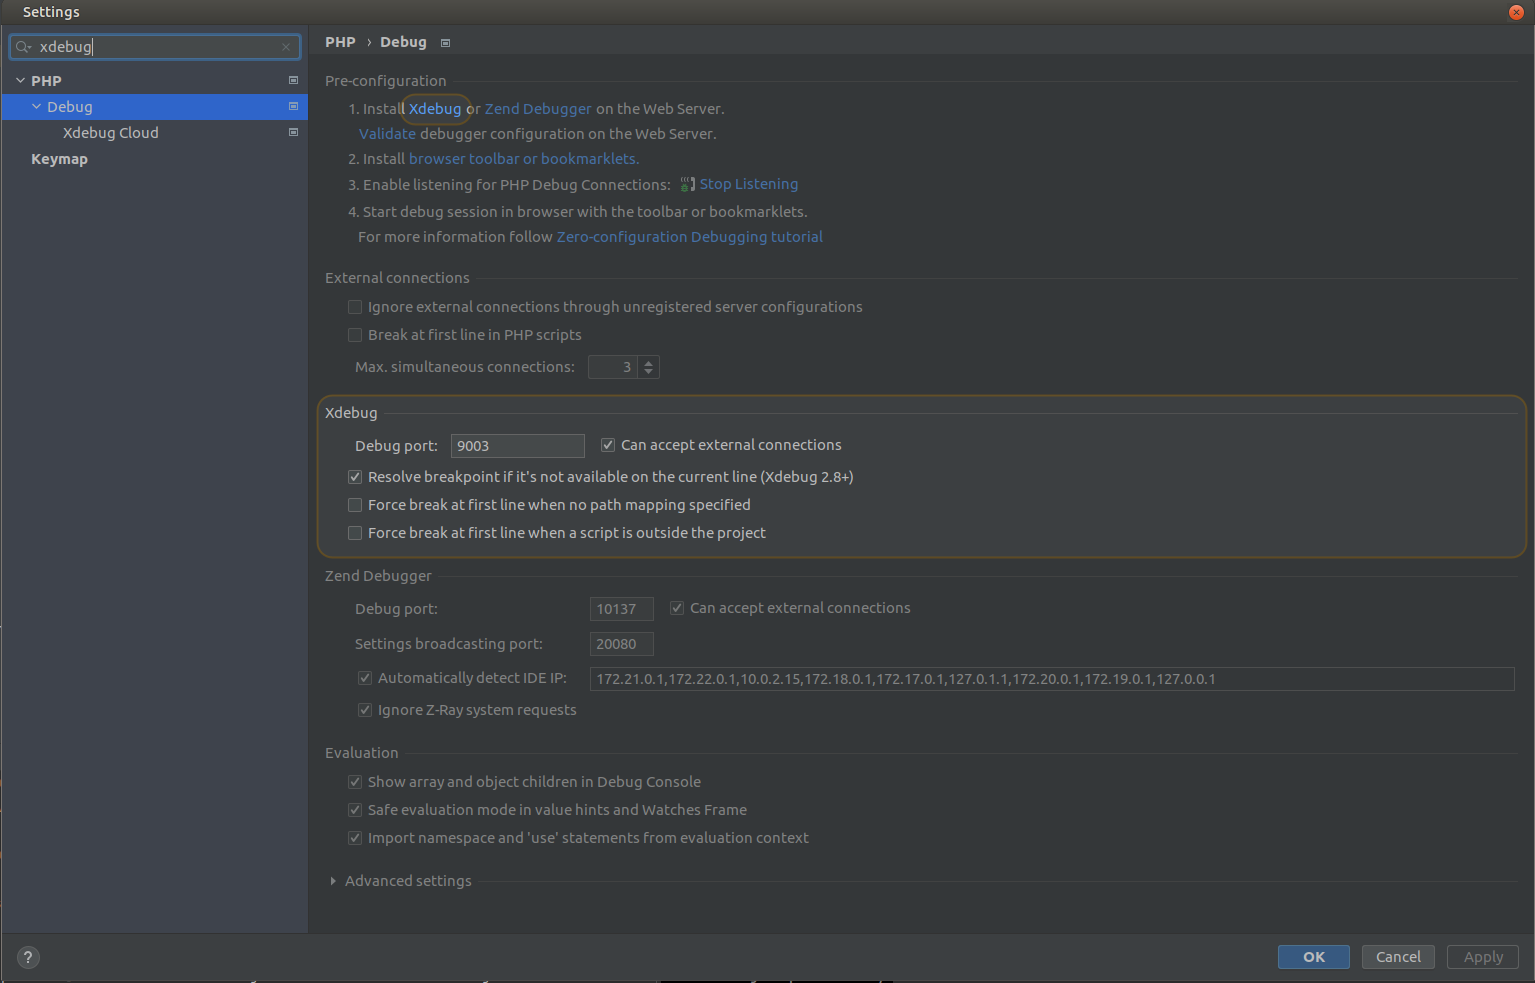Image resolution: width=1535 pixels, height=983 pixels.
Task: Click the OK button
Action: click(x=1313, y=957)
